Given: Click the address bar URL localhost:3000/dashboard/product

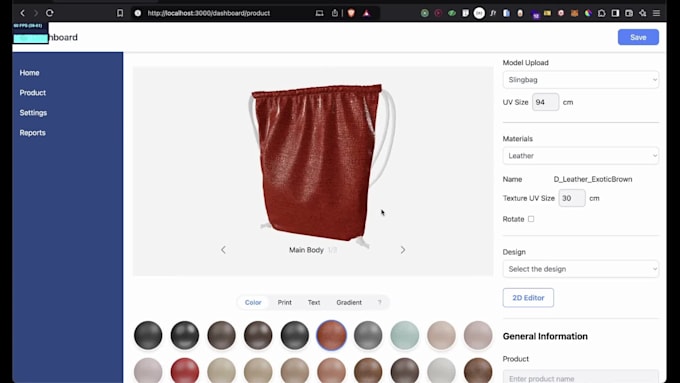Looking at the screenshot, I should tap(209, 13).
